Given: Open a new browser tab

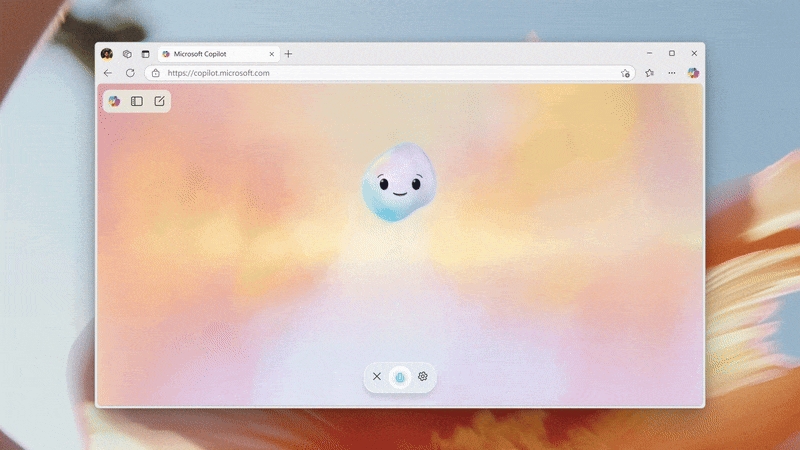Looking at the screenshot, I should [x=289, y=54].
